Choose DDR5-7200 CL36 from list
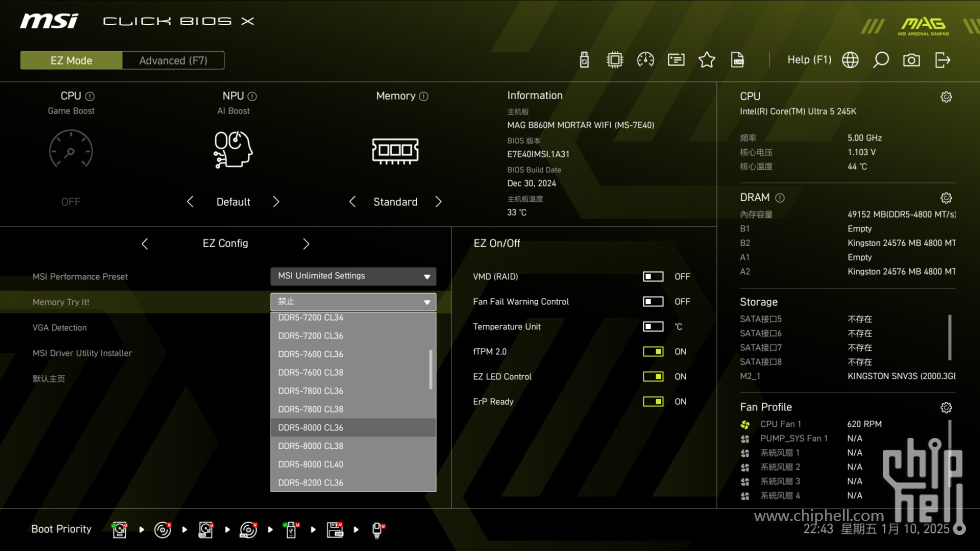980x551 pixels. [x=353, y=336]
